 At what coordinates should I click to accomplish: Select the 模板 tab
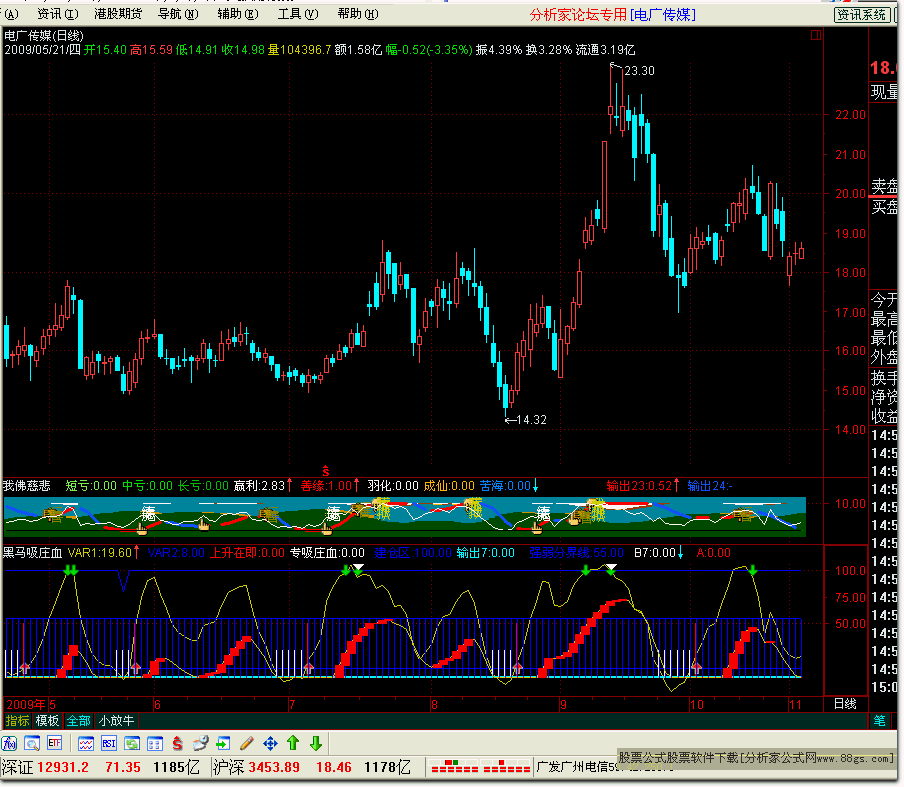tap(47, 721)
